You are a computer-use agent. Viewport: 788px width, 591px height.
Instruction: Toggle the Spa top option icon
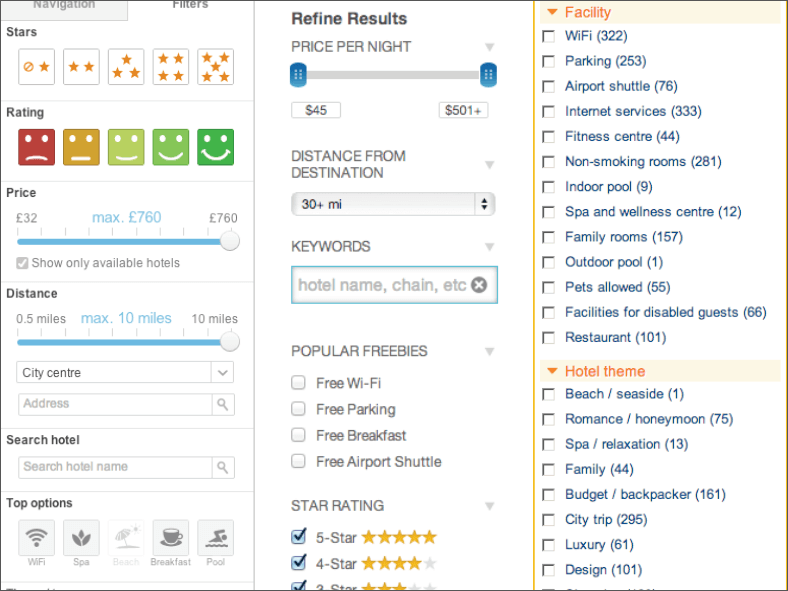81,538
